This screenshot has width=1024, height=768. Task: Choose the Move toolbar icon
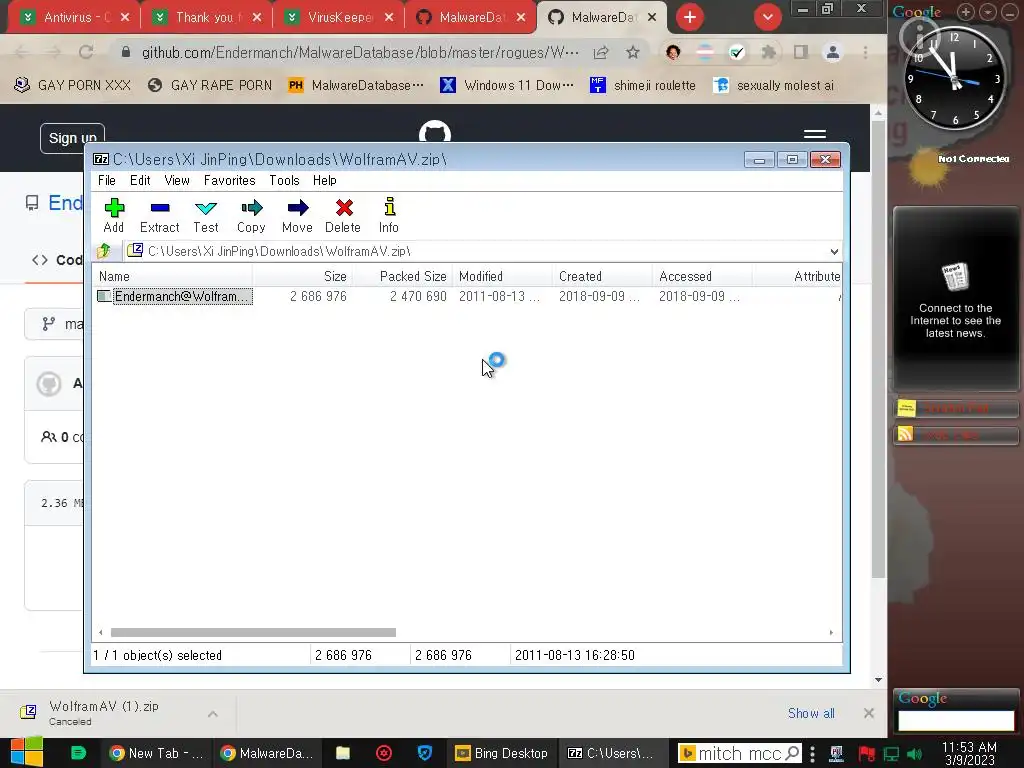coord(297,216)
